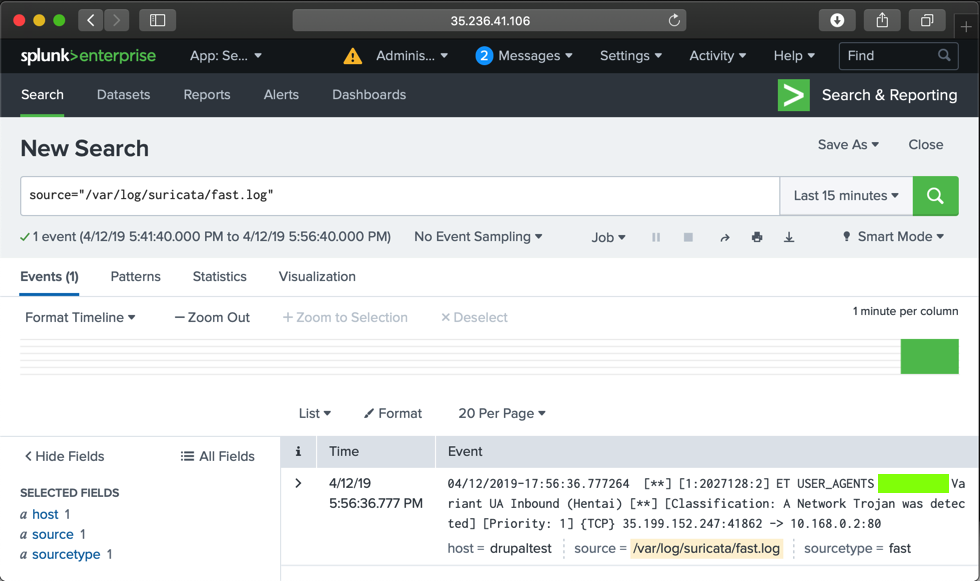This screenshot has height=581, width=980.
Task: Toggle the browser sidebar button
Action: coord(157,20)
